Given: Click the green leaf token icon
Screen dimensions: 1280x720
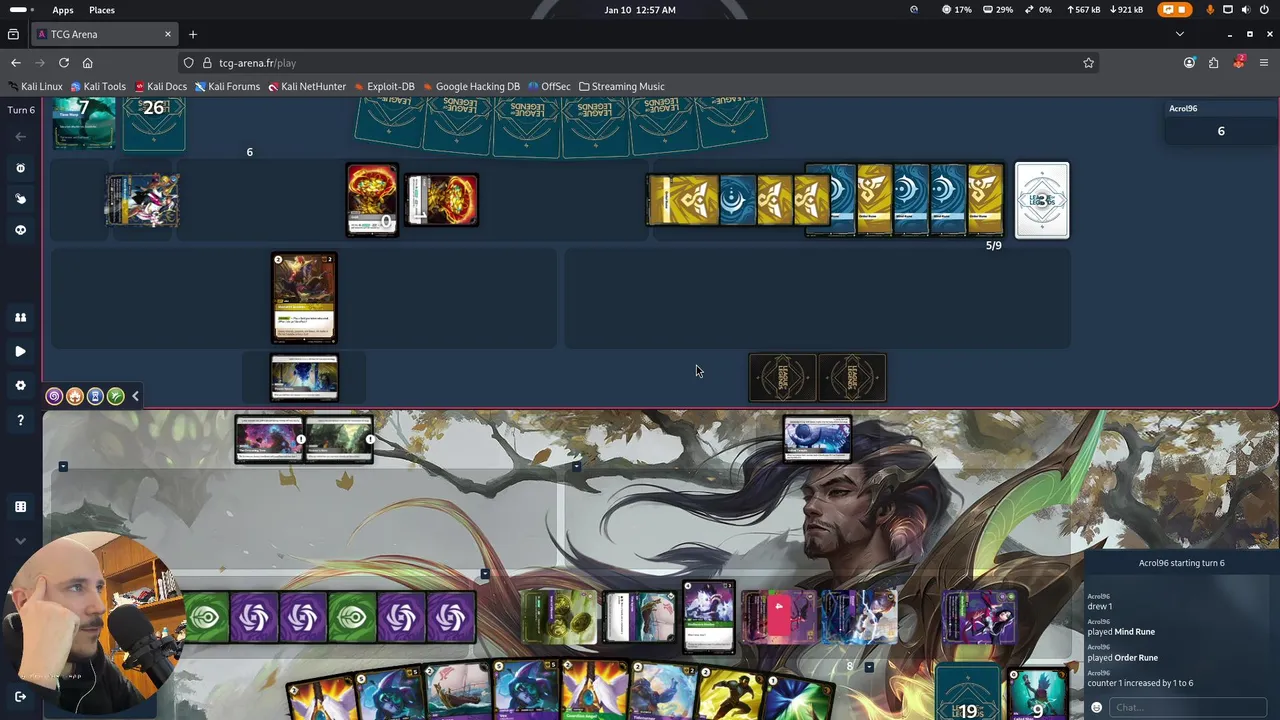Looking at the screenshot, I should click(x=116, y=396).
